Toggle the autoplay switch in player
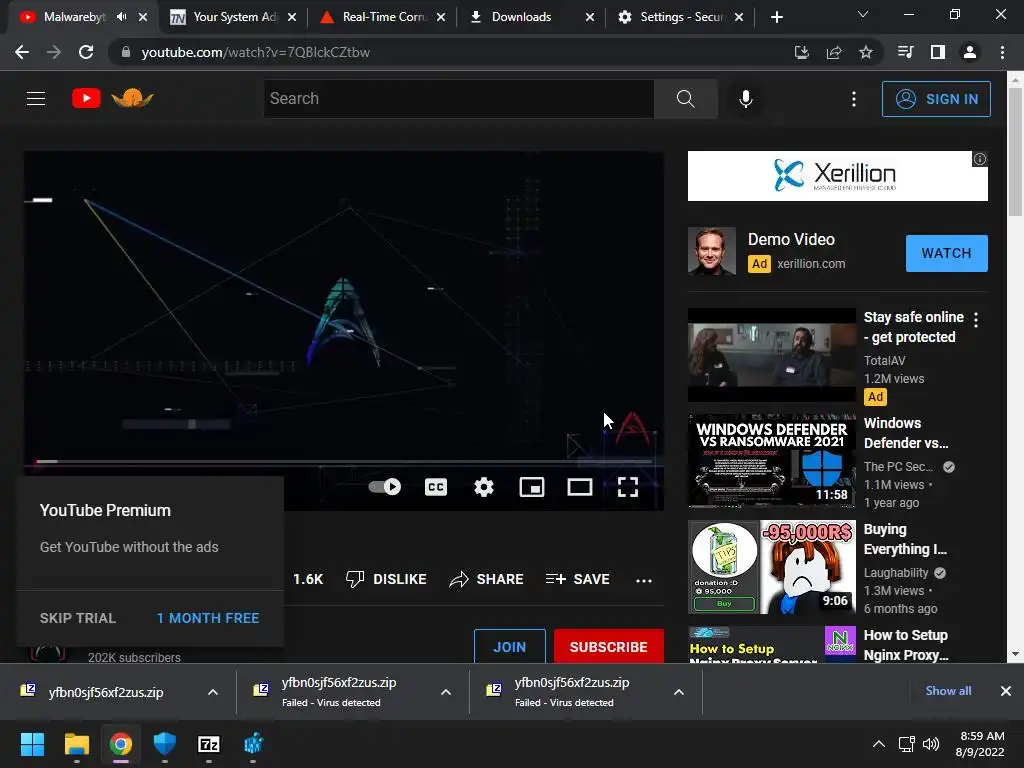Screen dimensions: 1024x768 [385, 487]
